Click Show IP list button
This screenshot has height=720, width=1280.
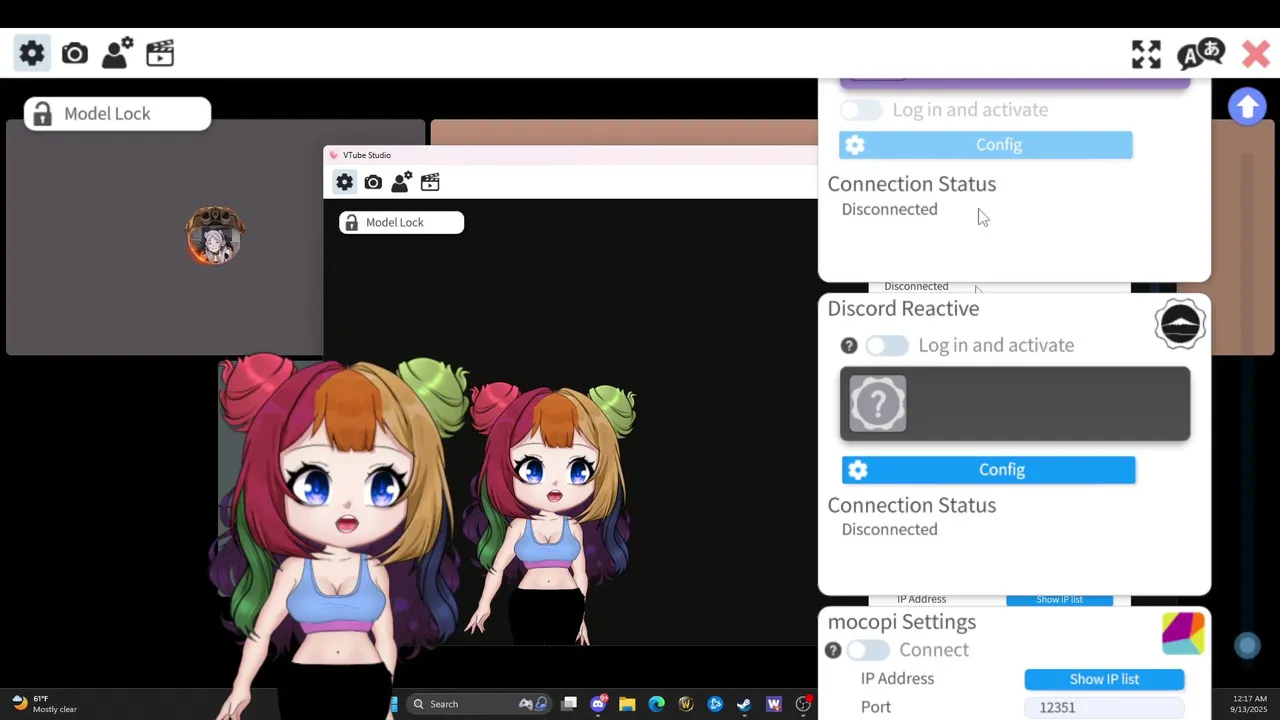coord(1105,679)
